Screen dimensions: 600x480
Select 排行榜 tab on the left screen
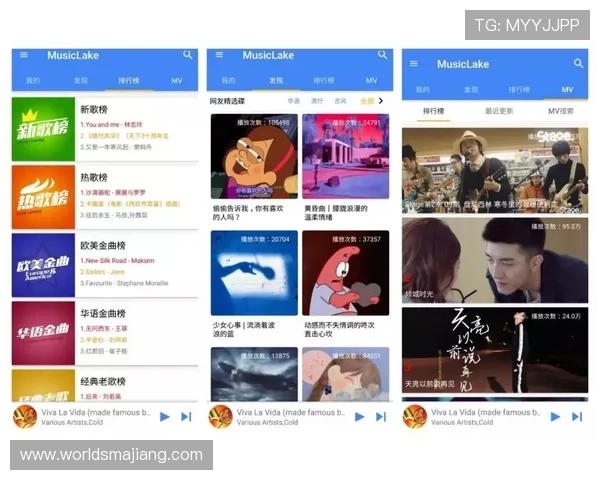point(129,81)
